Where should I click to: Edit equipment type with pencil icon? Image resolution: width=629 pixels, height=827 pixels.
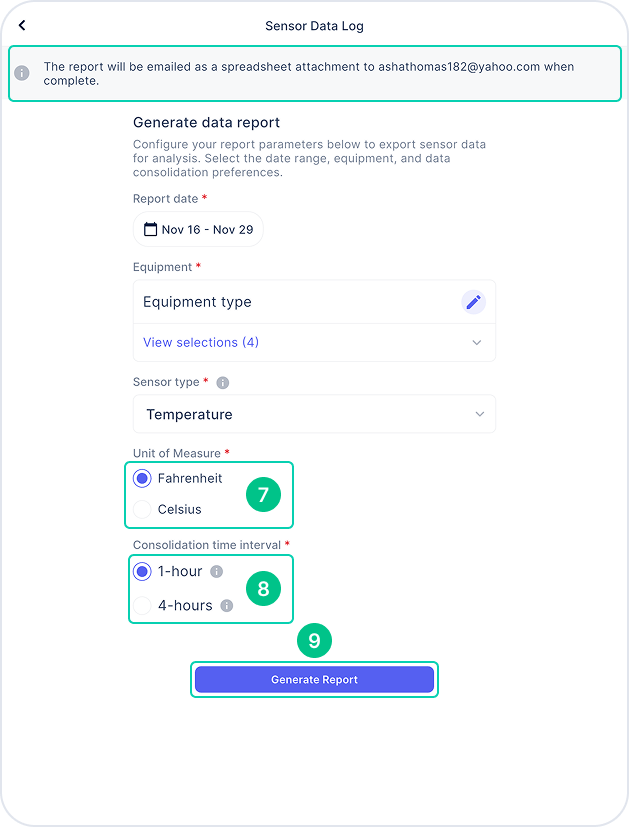tap(473, 302)
